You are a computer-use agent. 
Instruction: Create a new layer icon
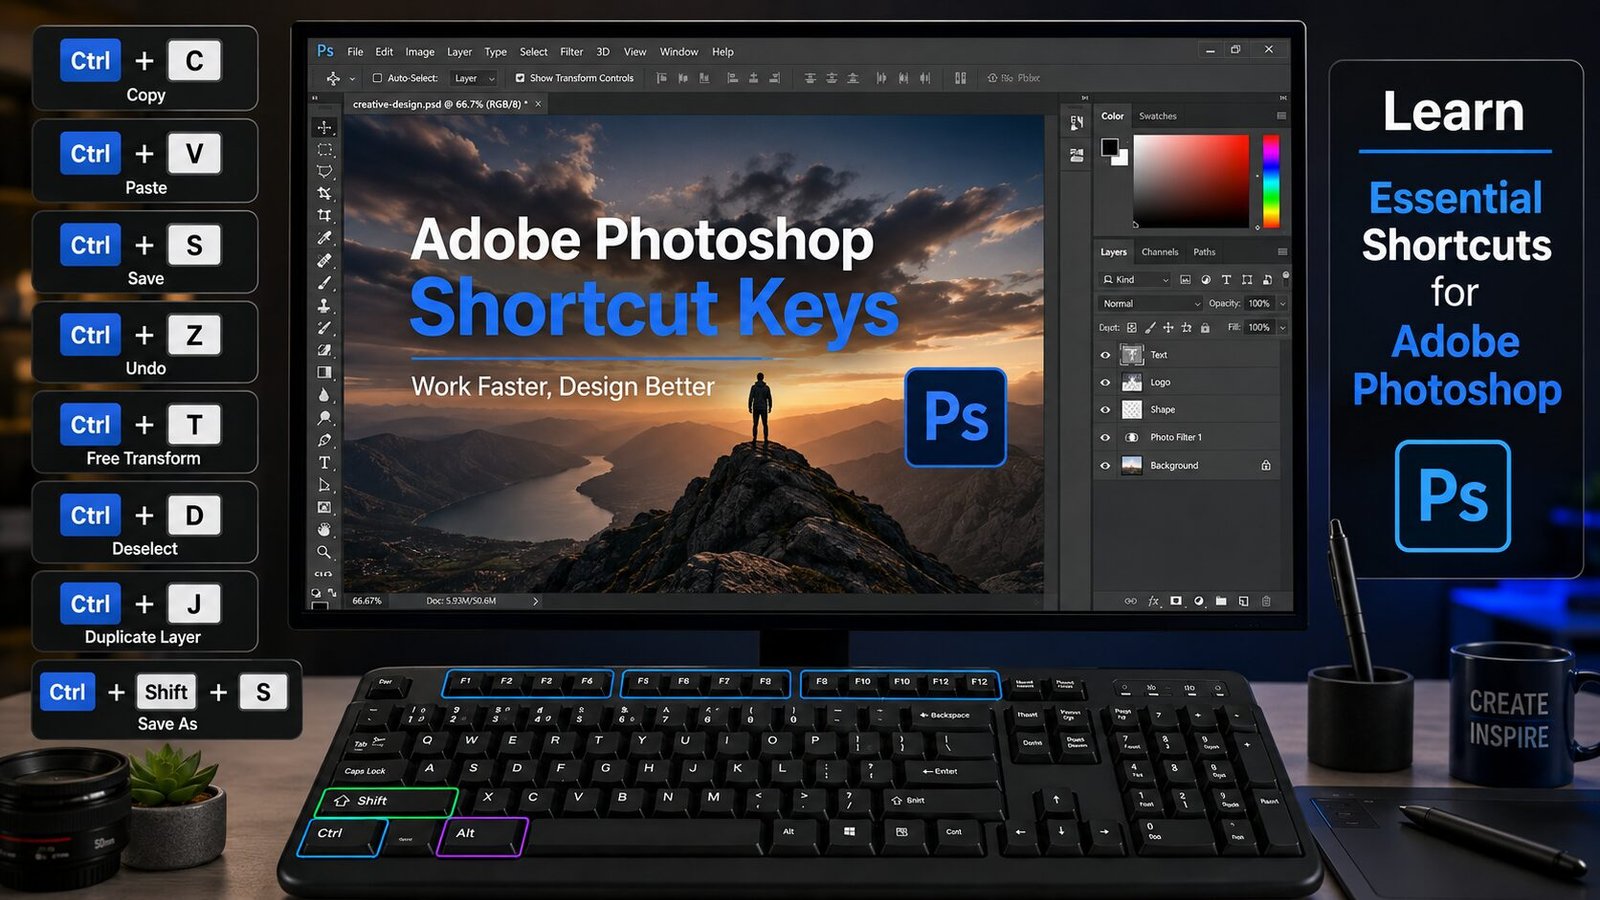tap(1243, 601)
